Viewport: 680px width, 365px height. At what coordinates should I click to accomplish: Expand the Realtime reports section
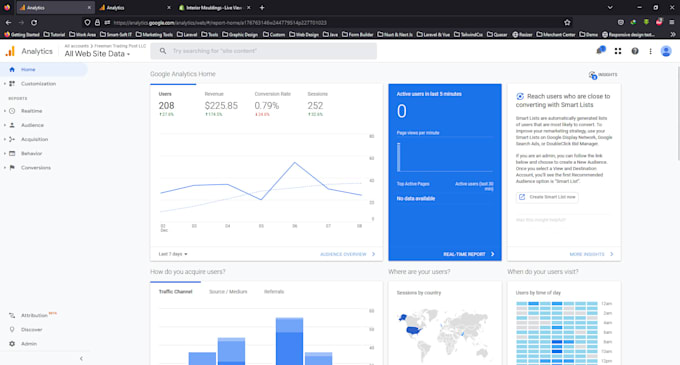(5, 111)
